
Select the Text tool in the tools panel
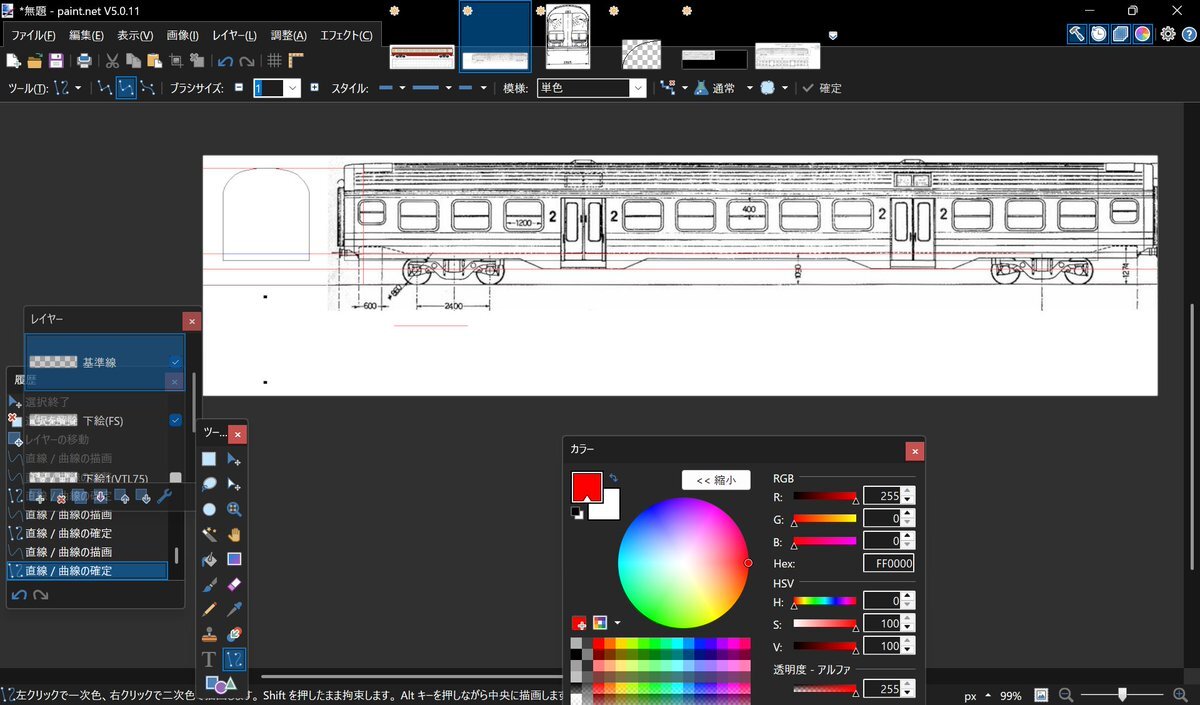pos(209,659)
